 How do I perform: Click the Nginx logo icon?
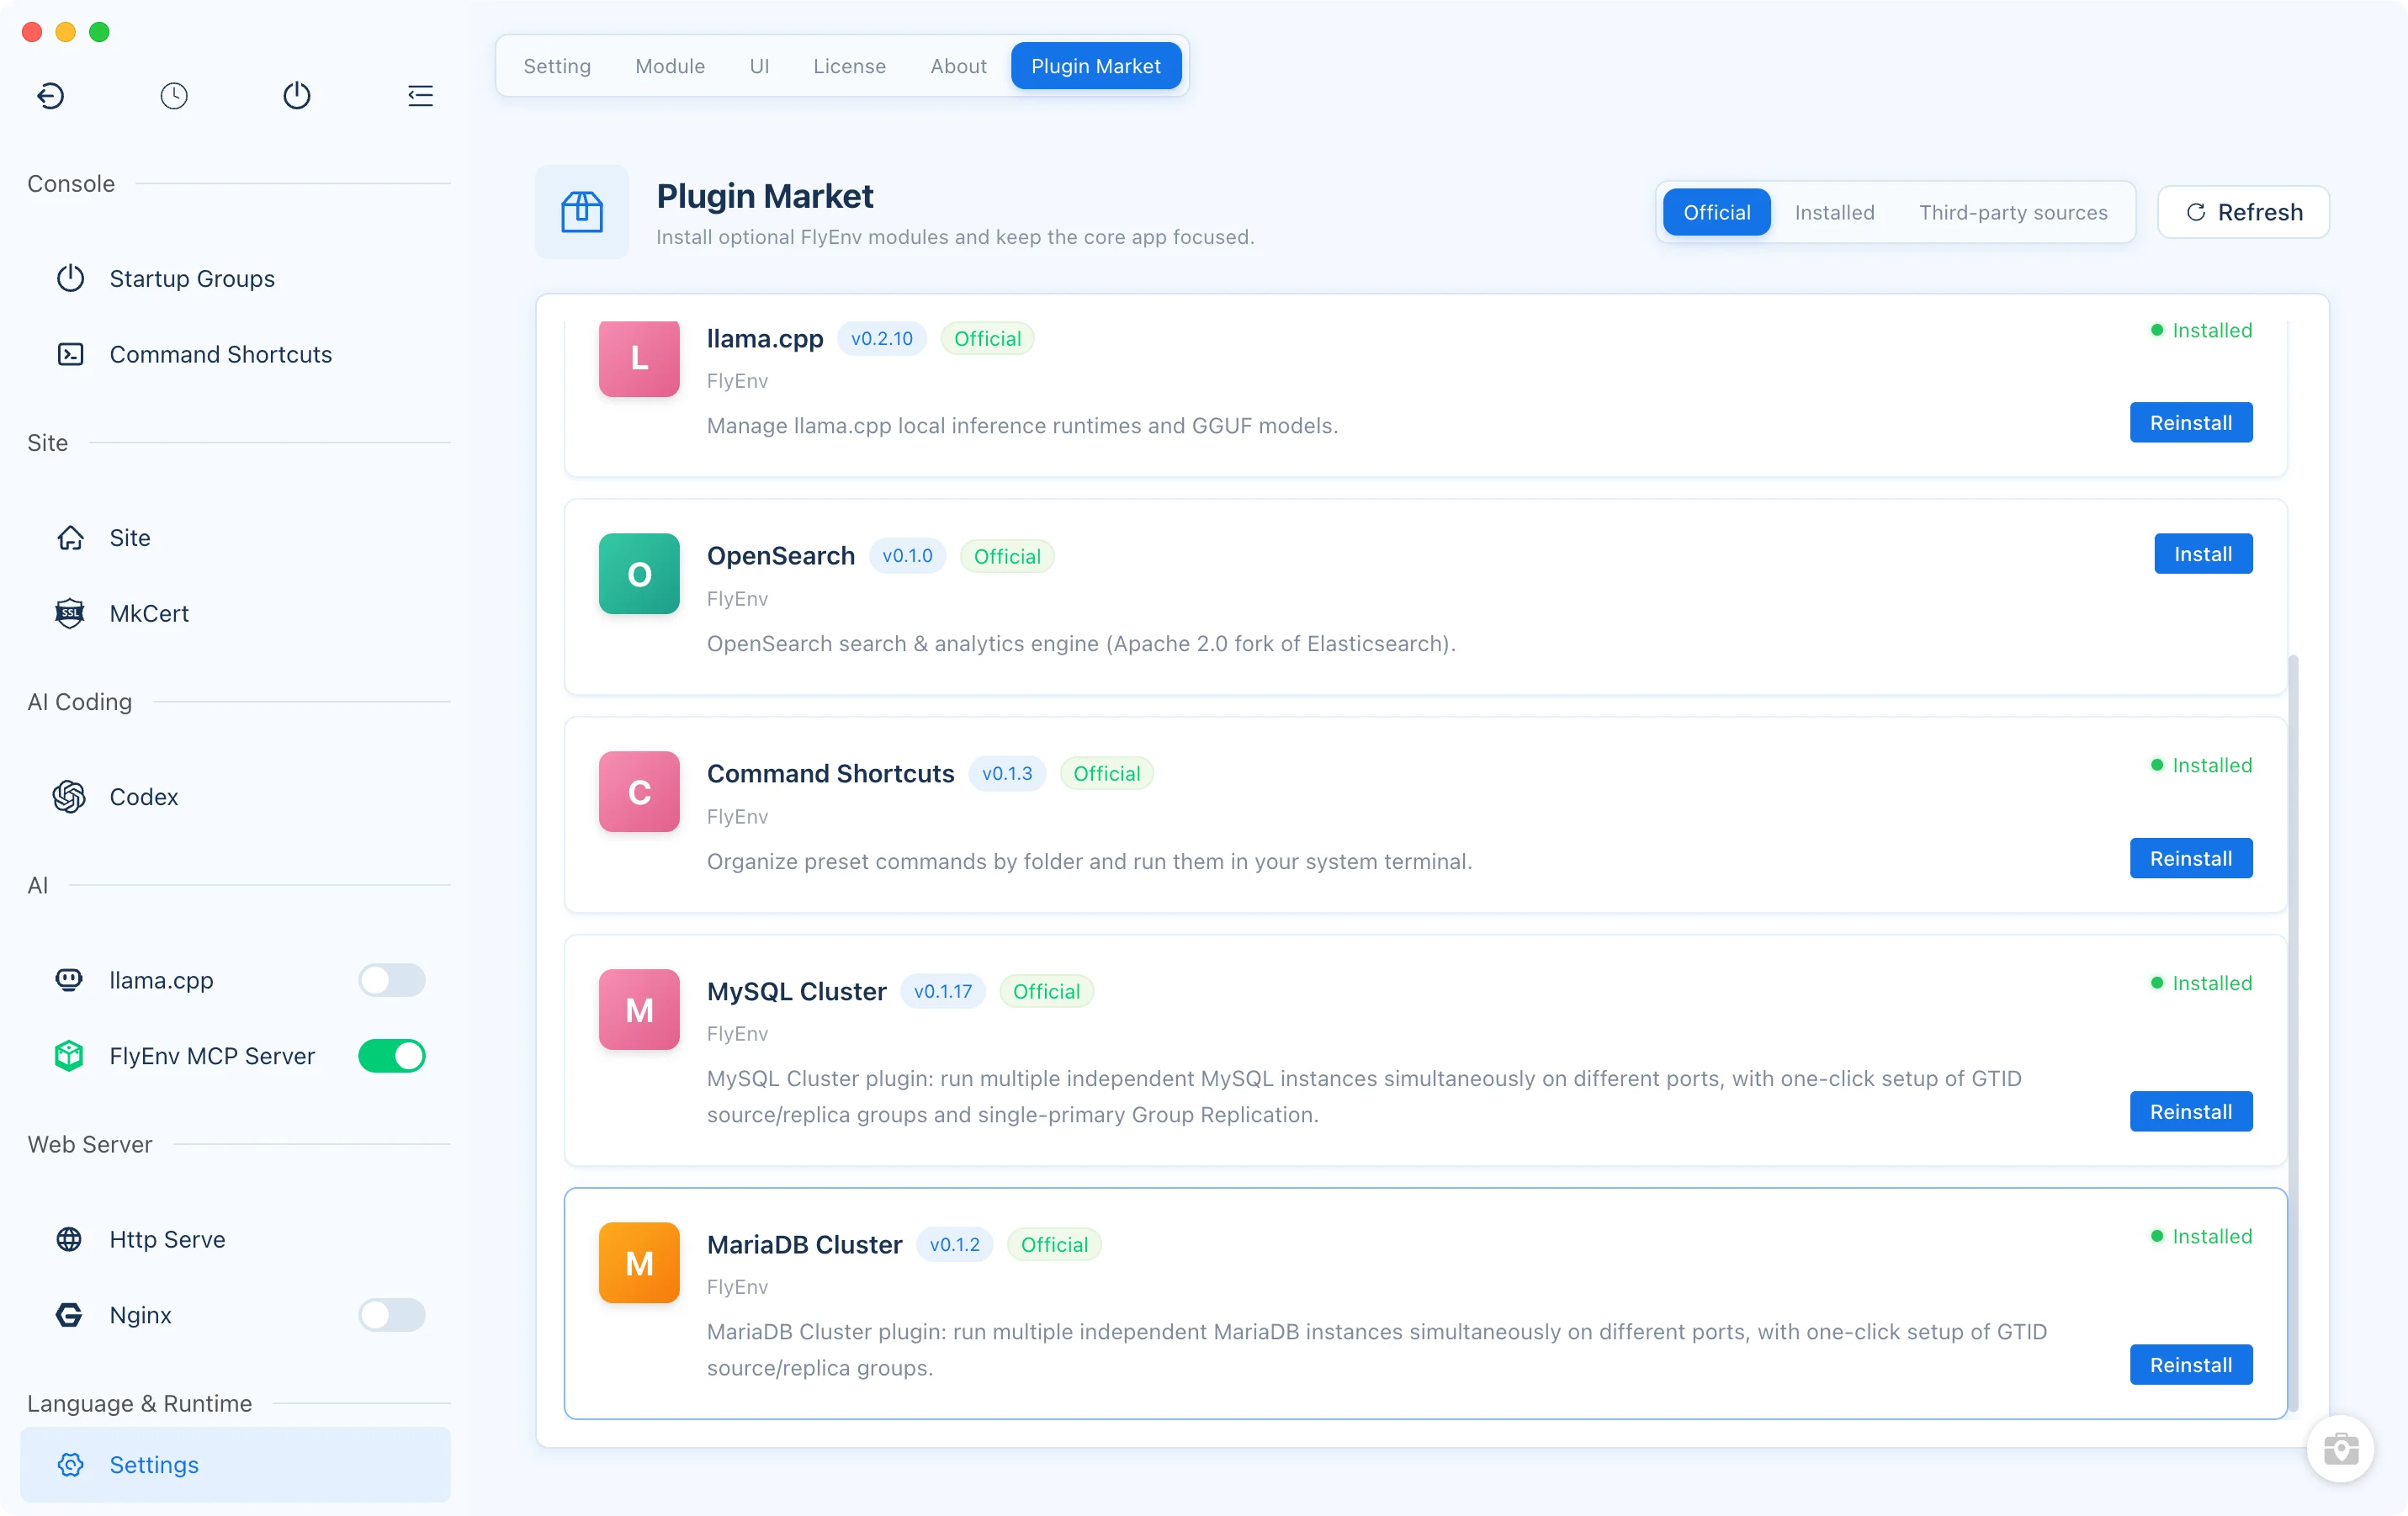[69, 1315]
